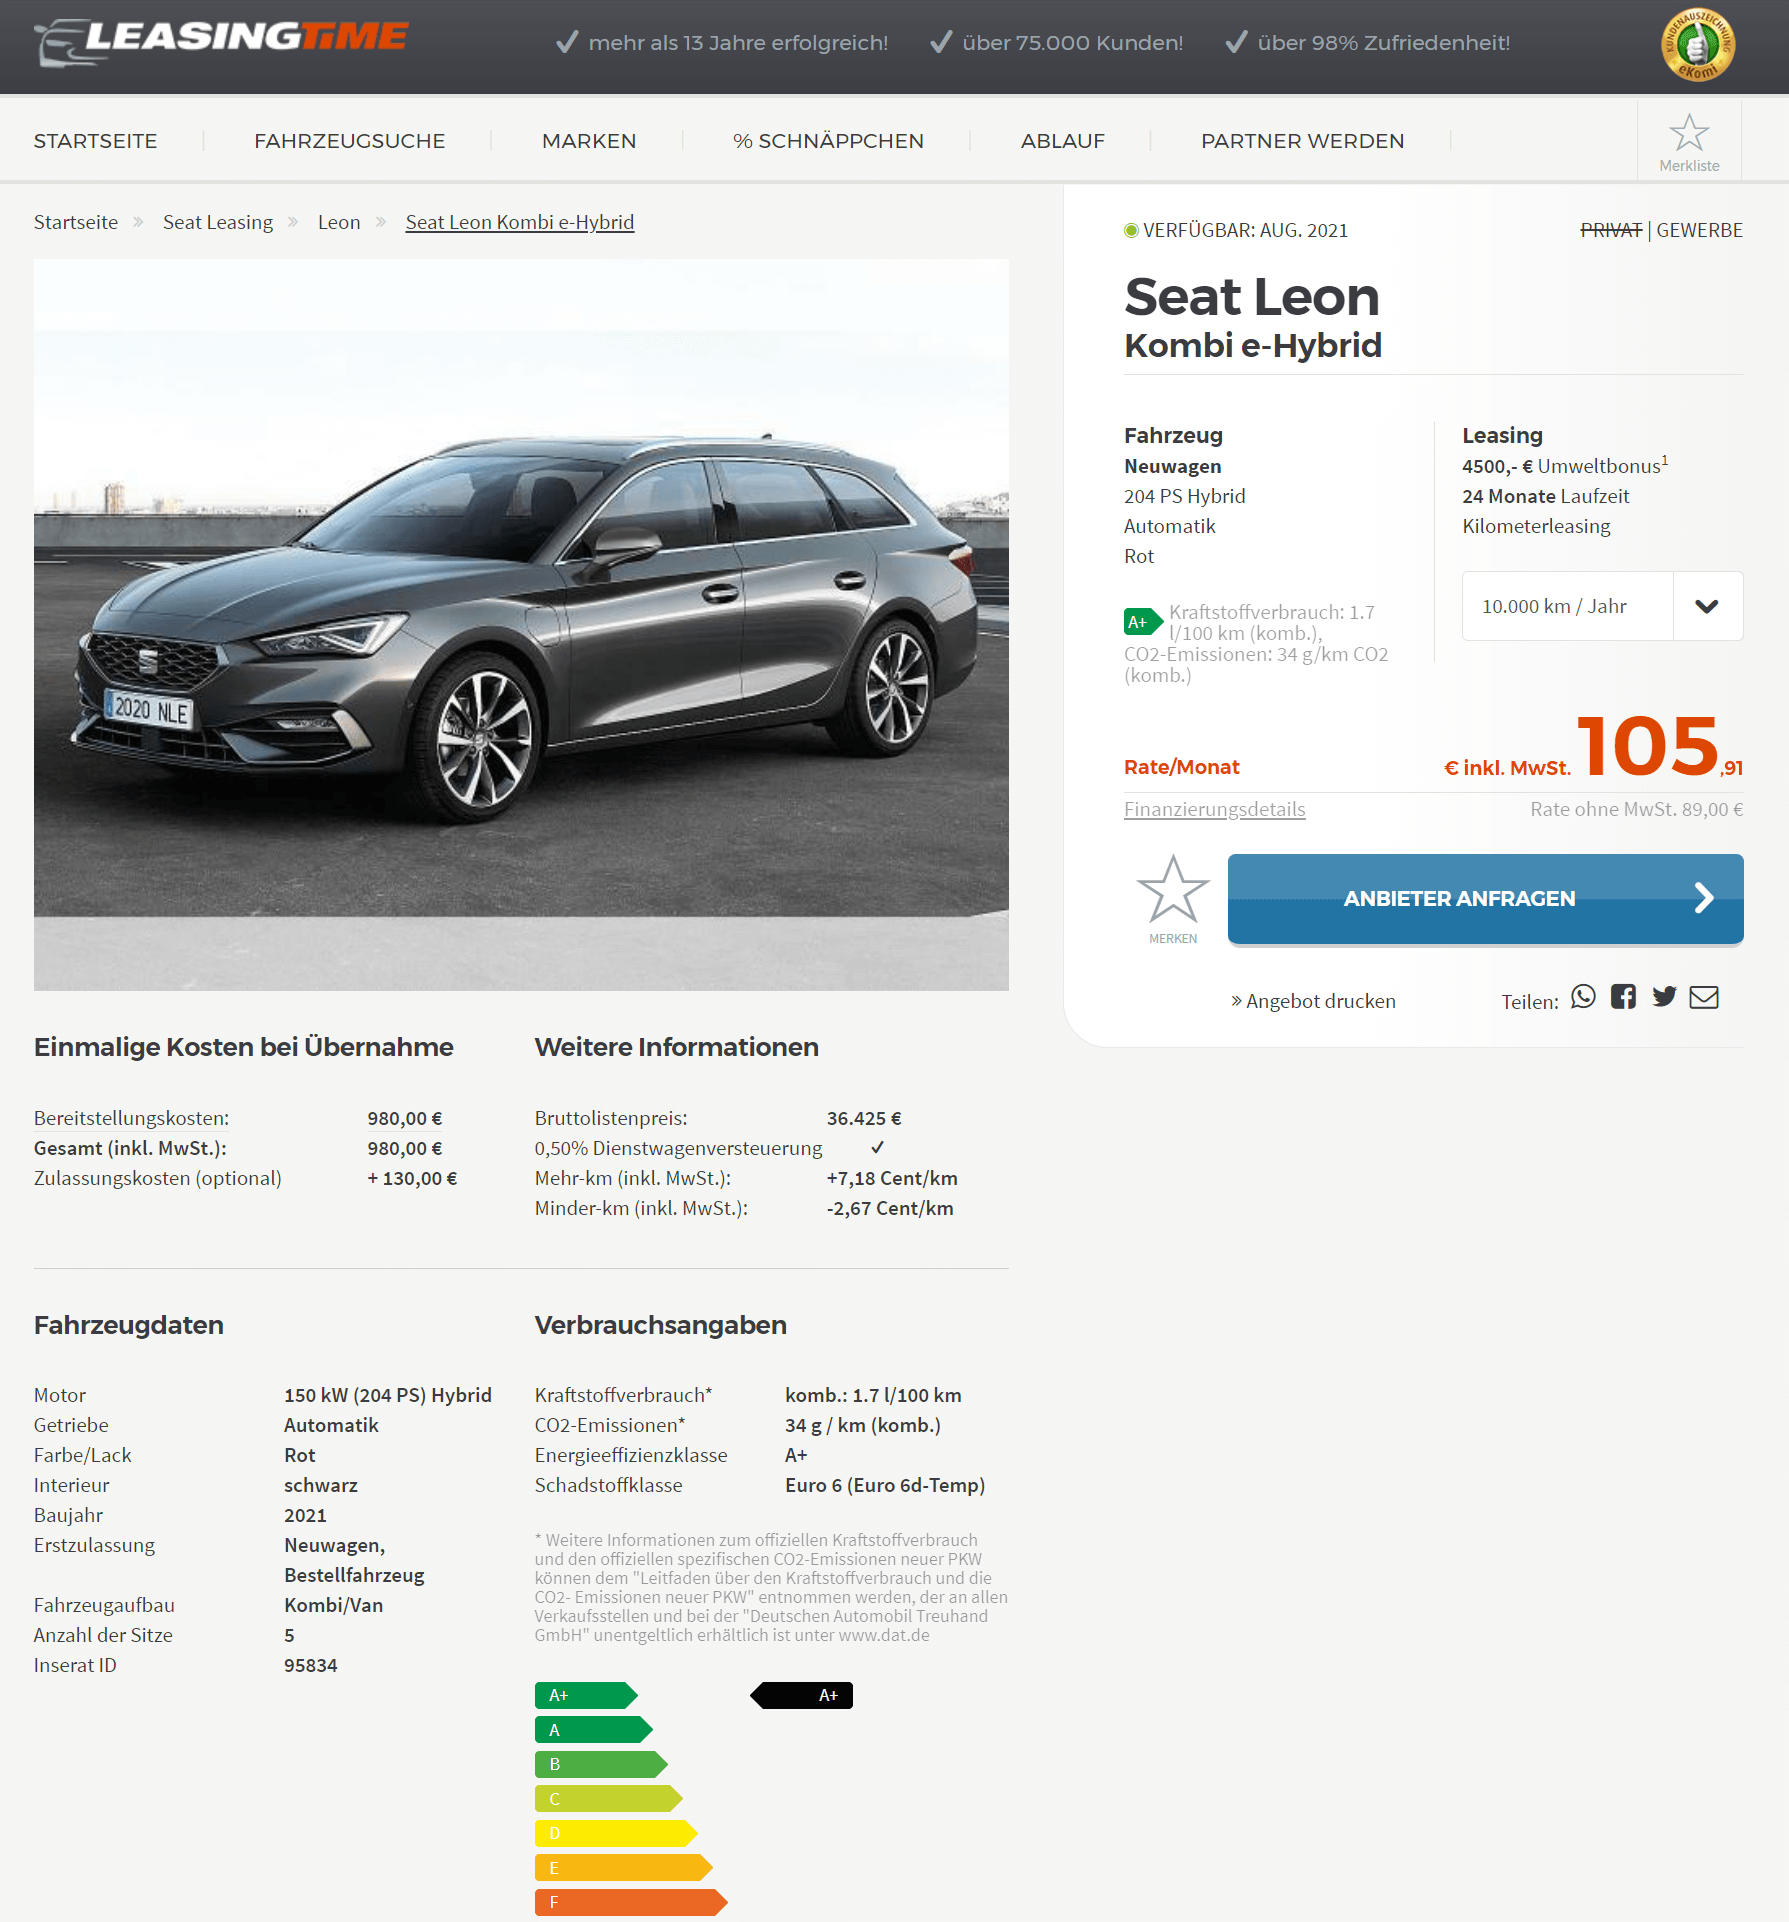Click the Mehr-km '+7,18 Cent/km' value
The height and width of the screenshot is (1922, 1789).
[892, 1178]
